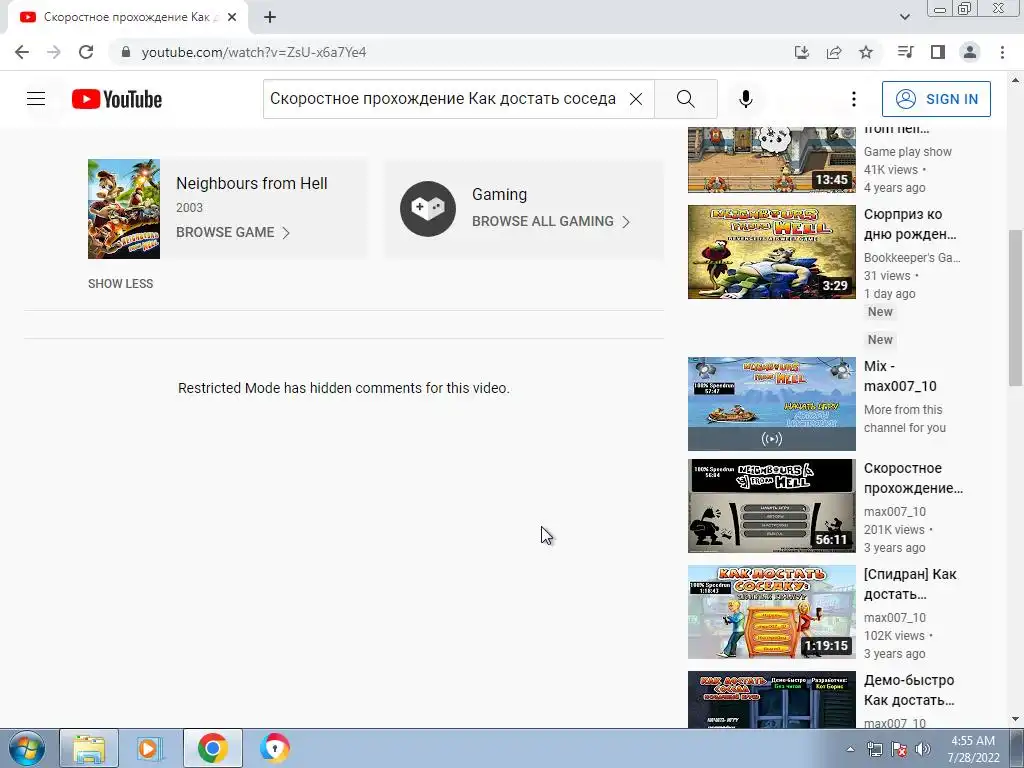This screenshot has width=1024, height=768.
Task: Click the scrollbar up arrow
Action: [1015, 81]
